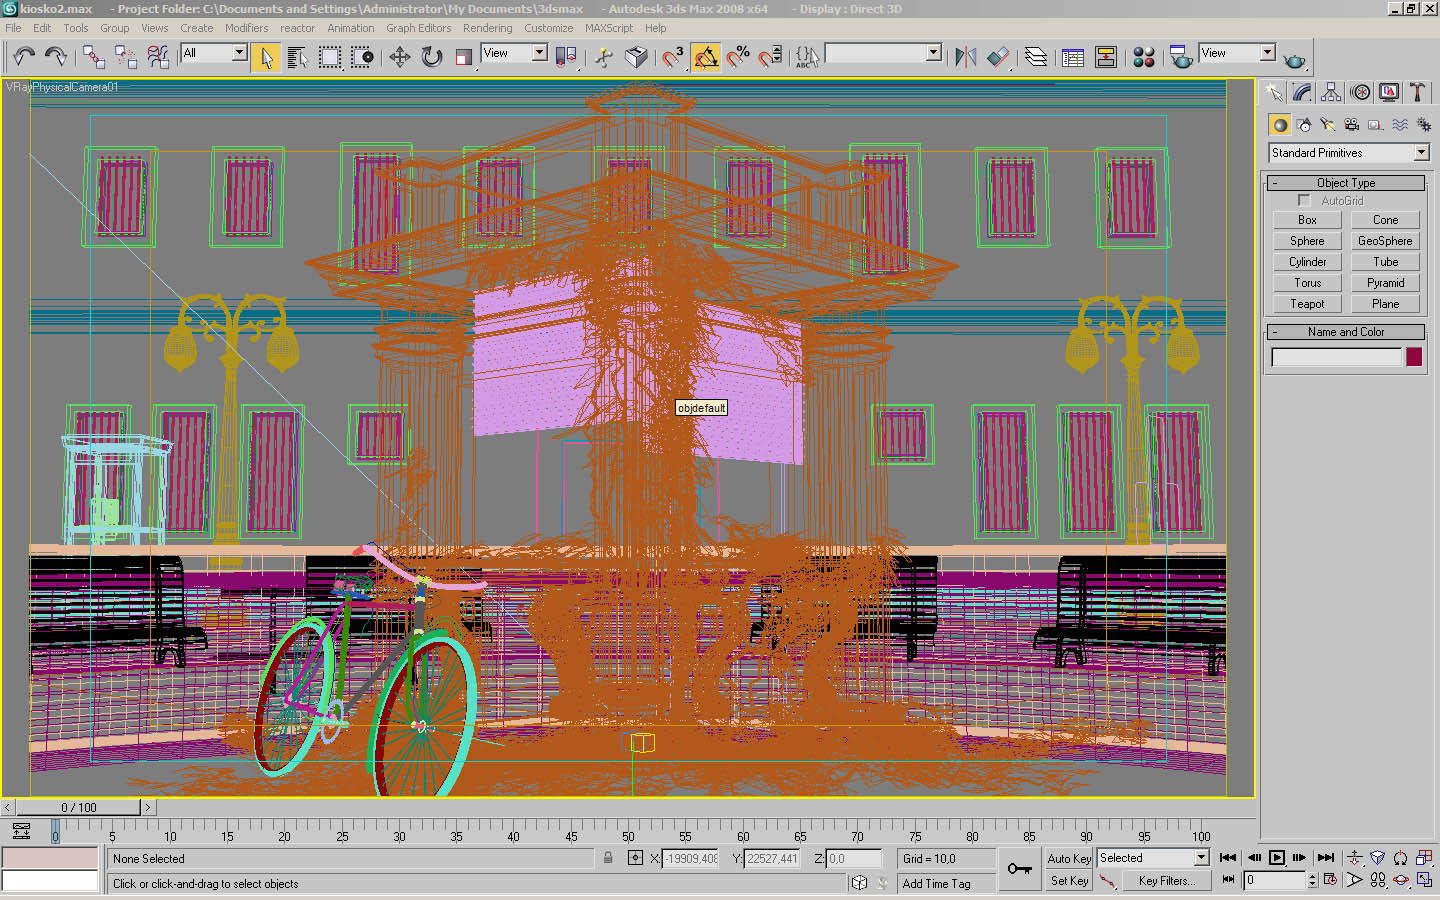The height and width of the screenshot is (900, 1440).
Task: Click the Rectangular Selection Region tool
Action: click(x=330, y=57)
